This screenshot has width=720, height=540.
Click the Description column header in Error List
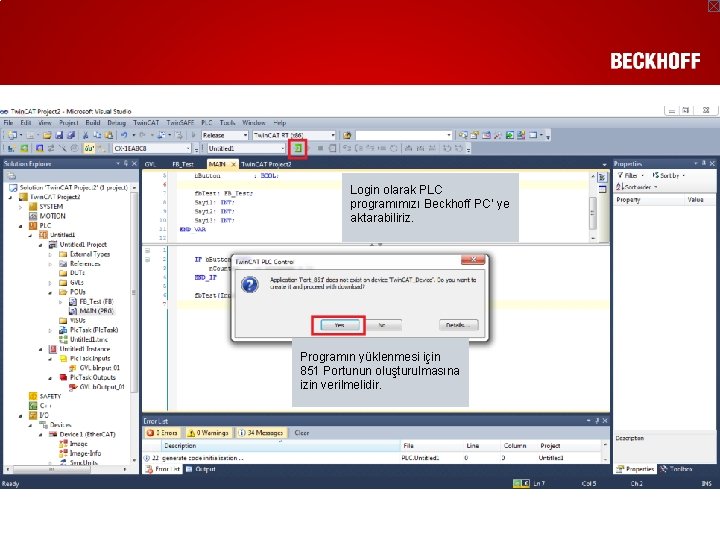click(281, 445)
